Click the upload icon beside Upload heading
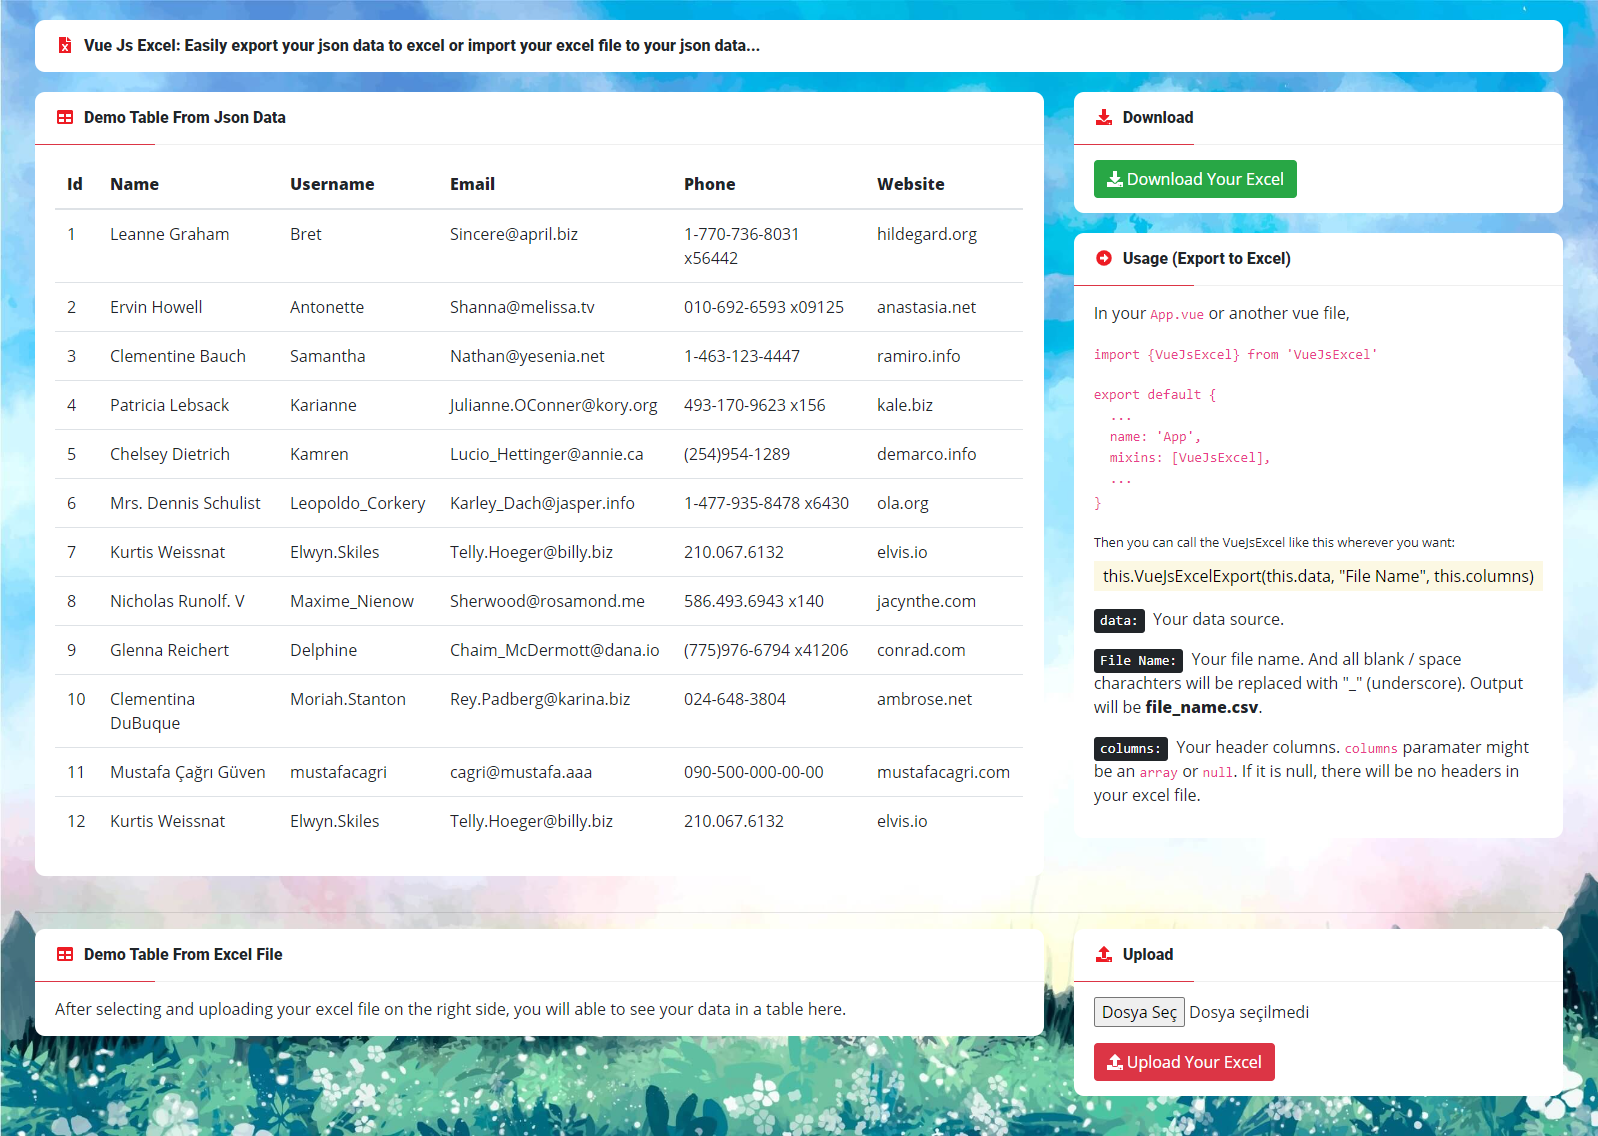1598x1136 pixels. (1104, 954)
